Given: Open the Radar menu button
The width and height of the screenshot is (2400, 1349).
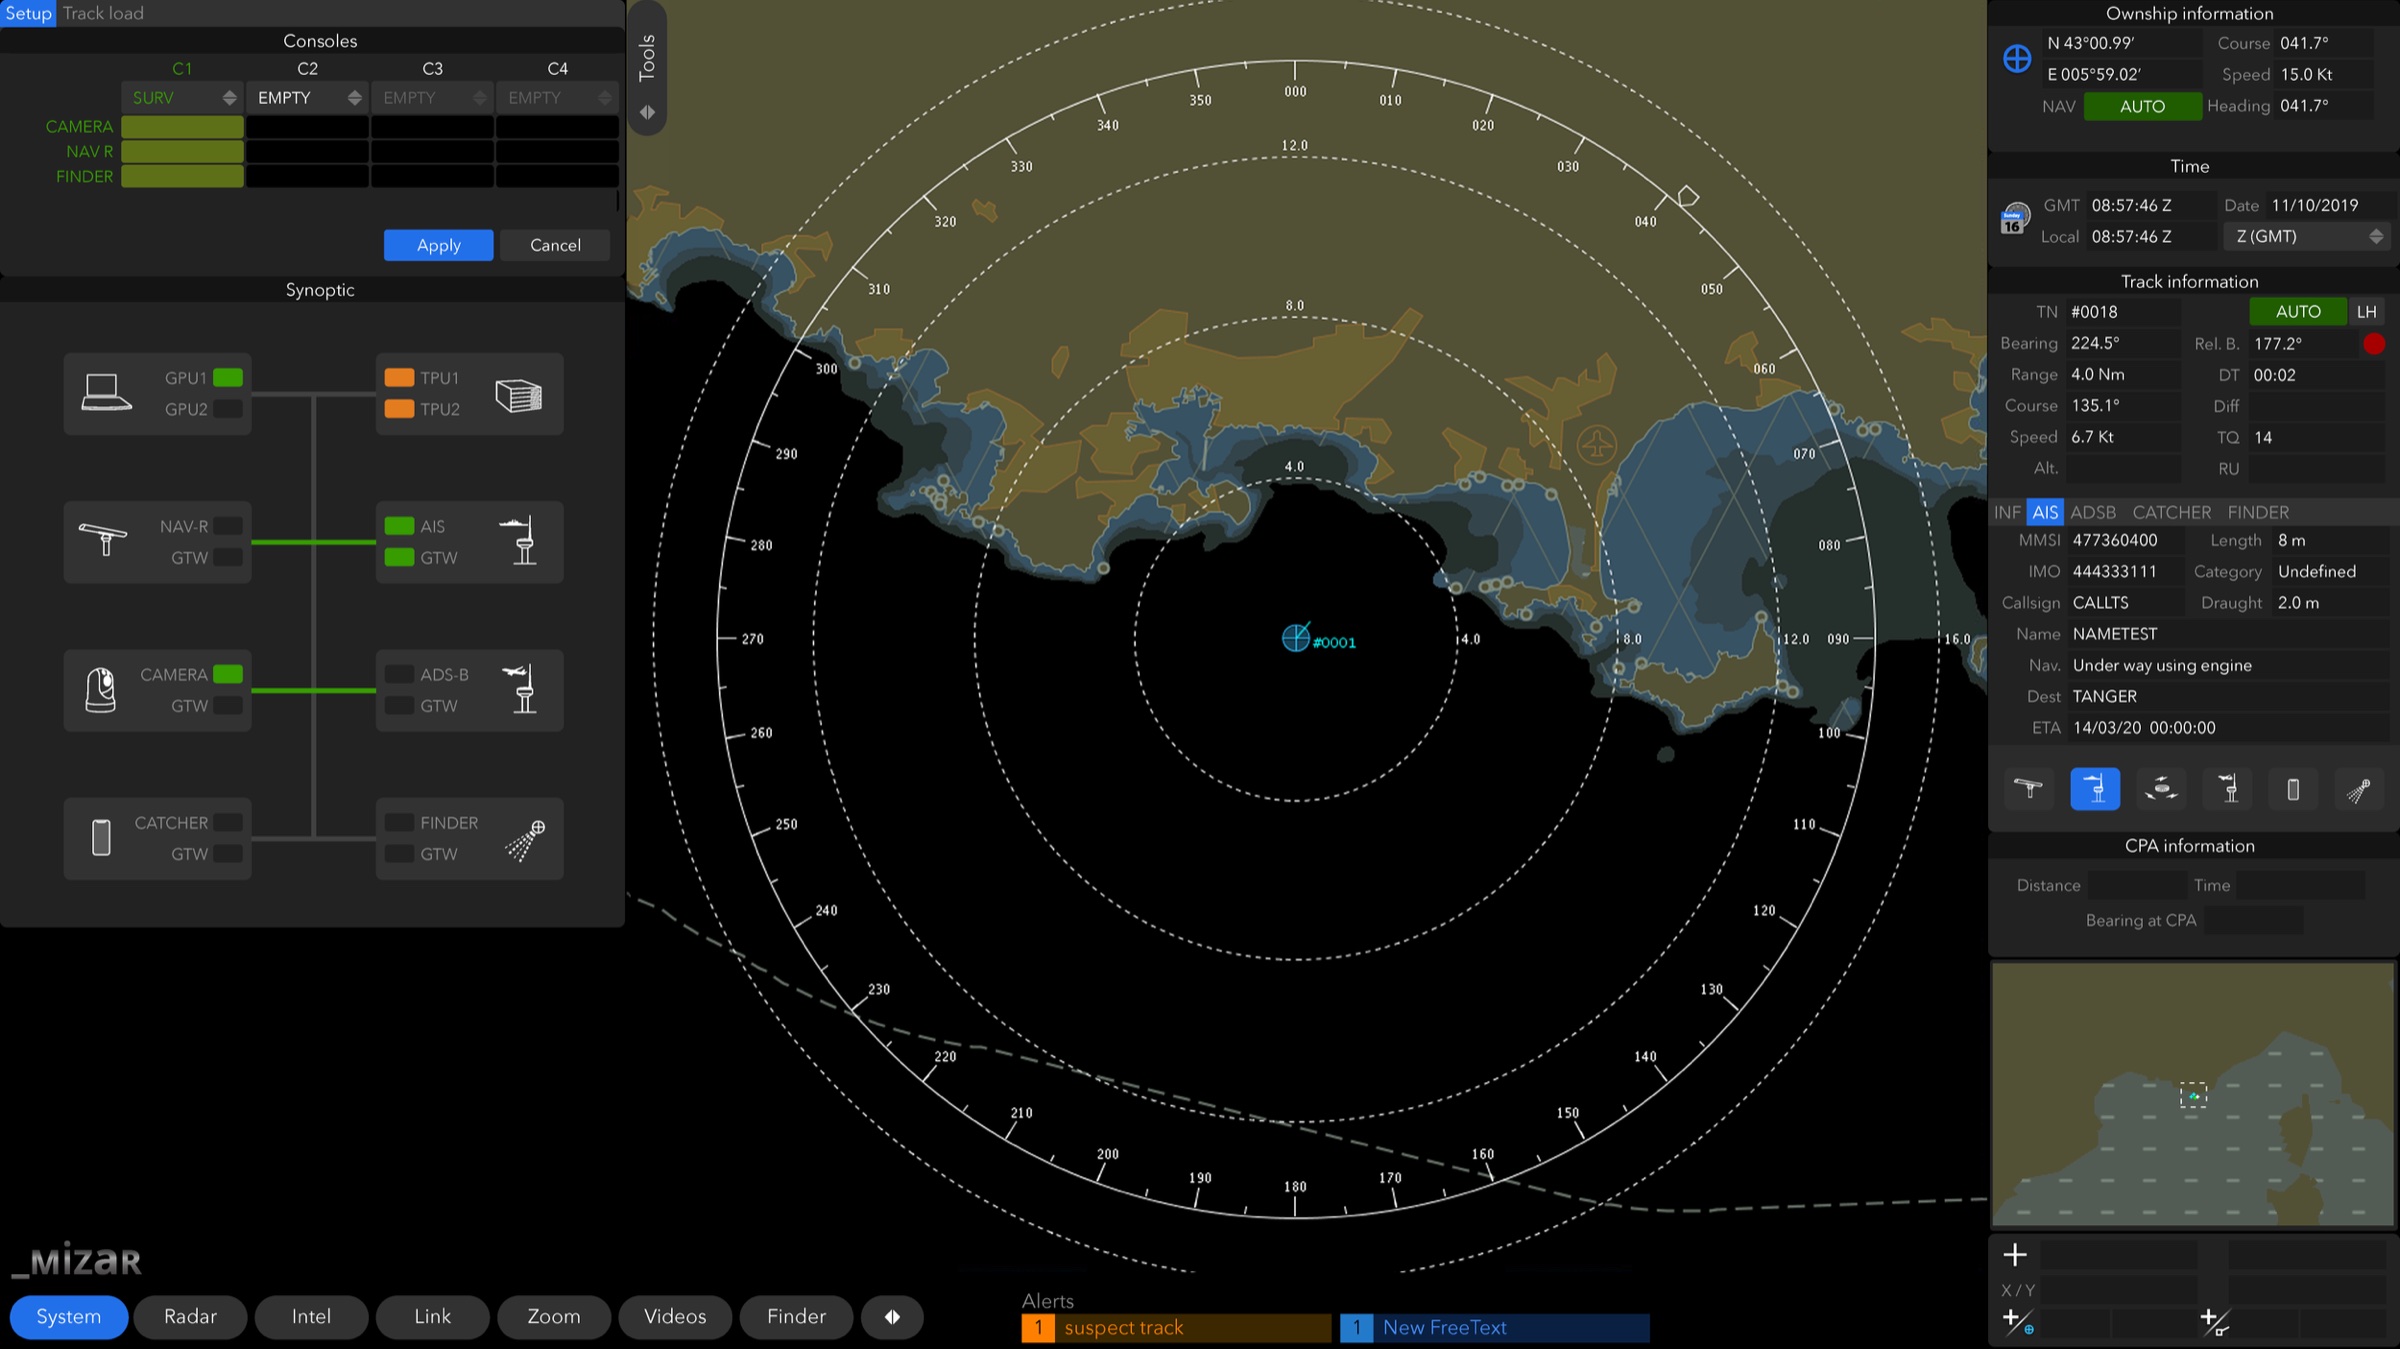Looking at the screenshot, I should [x=190, y=1317].
